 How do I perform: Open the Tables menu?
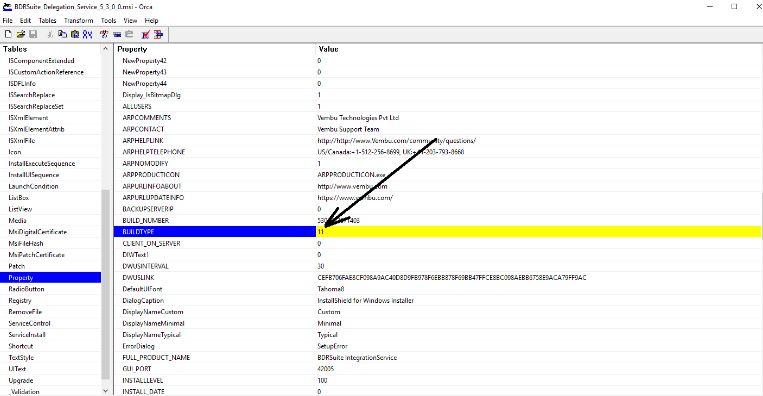coord(47,20)
